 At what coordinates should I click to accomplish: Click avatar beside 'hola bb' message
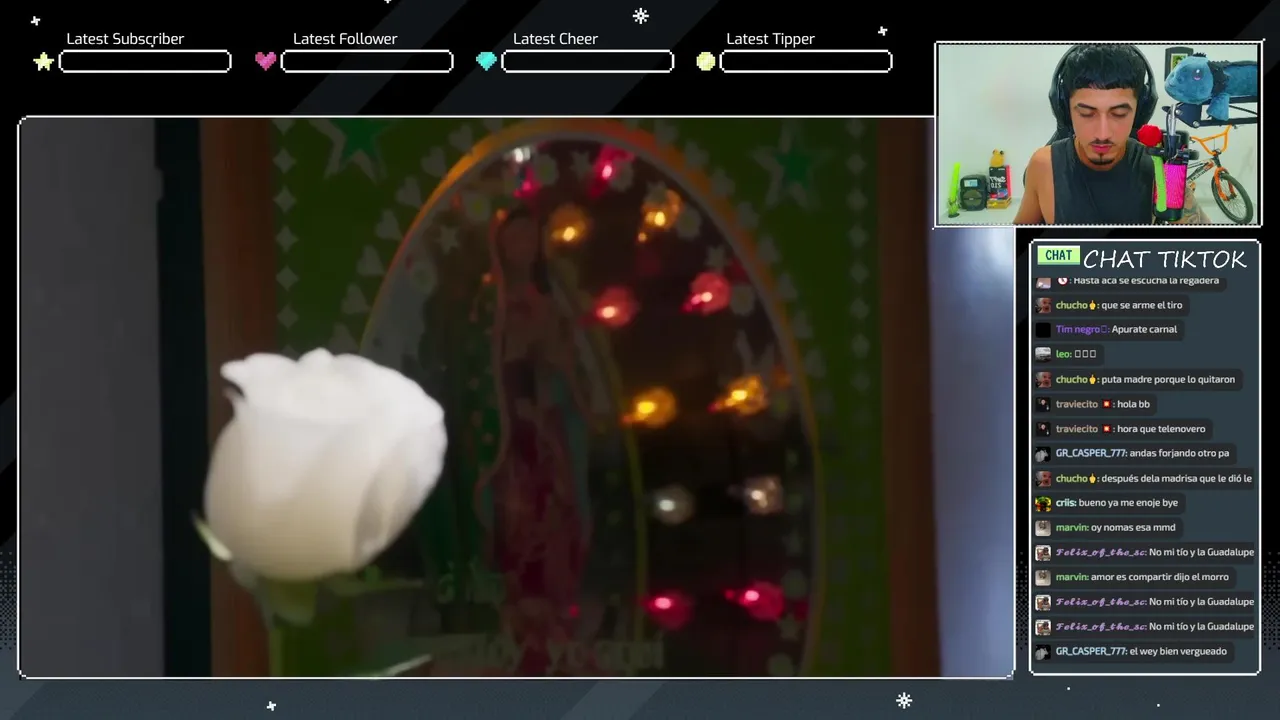(x=1043, y=404)
